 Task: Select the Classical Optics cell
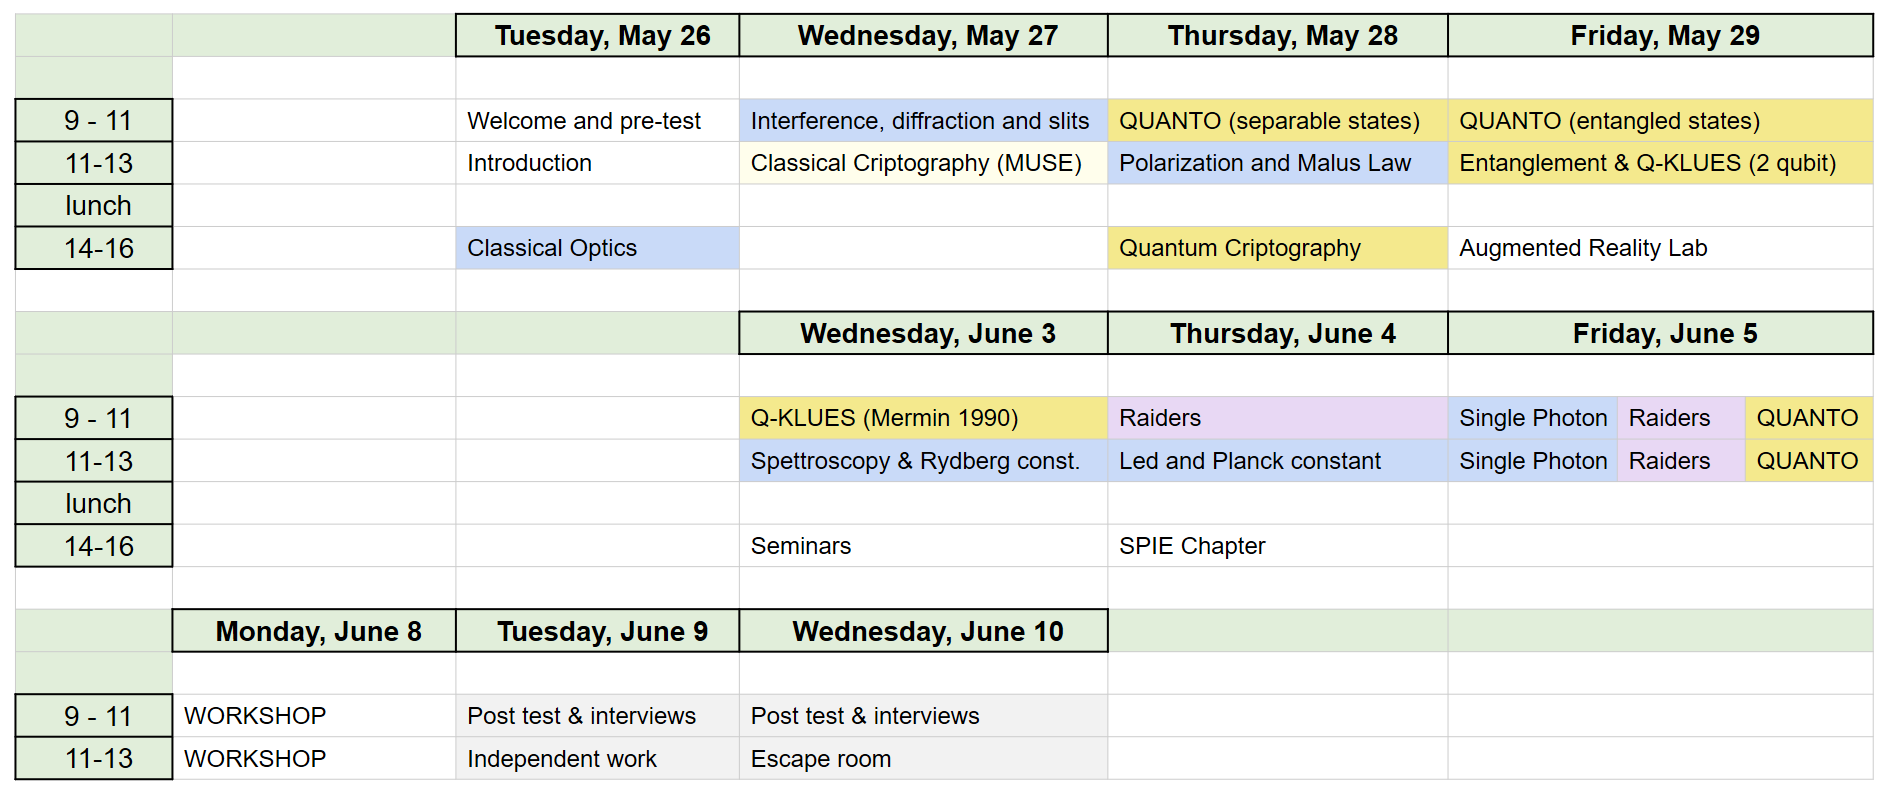pyautogui.click(x=597, y=248)
